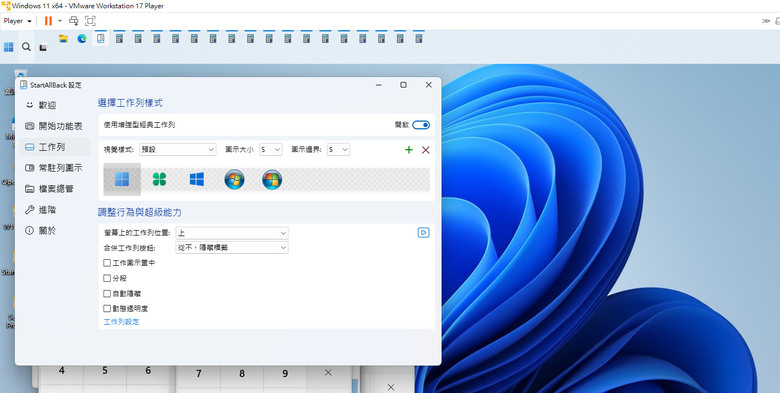780x393 pixels.
Task: Click Send Ctrl+Alt+Del icon in VMware toolbar
Action: coord(74,21)
